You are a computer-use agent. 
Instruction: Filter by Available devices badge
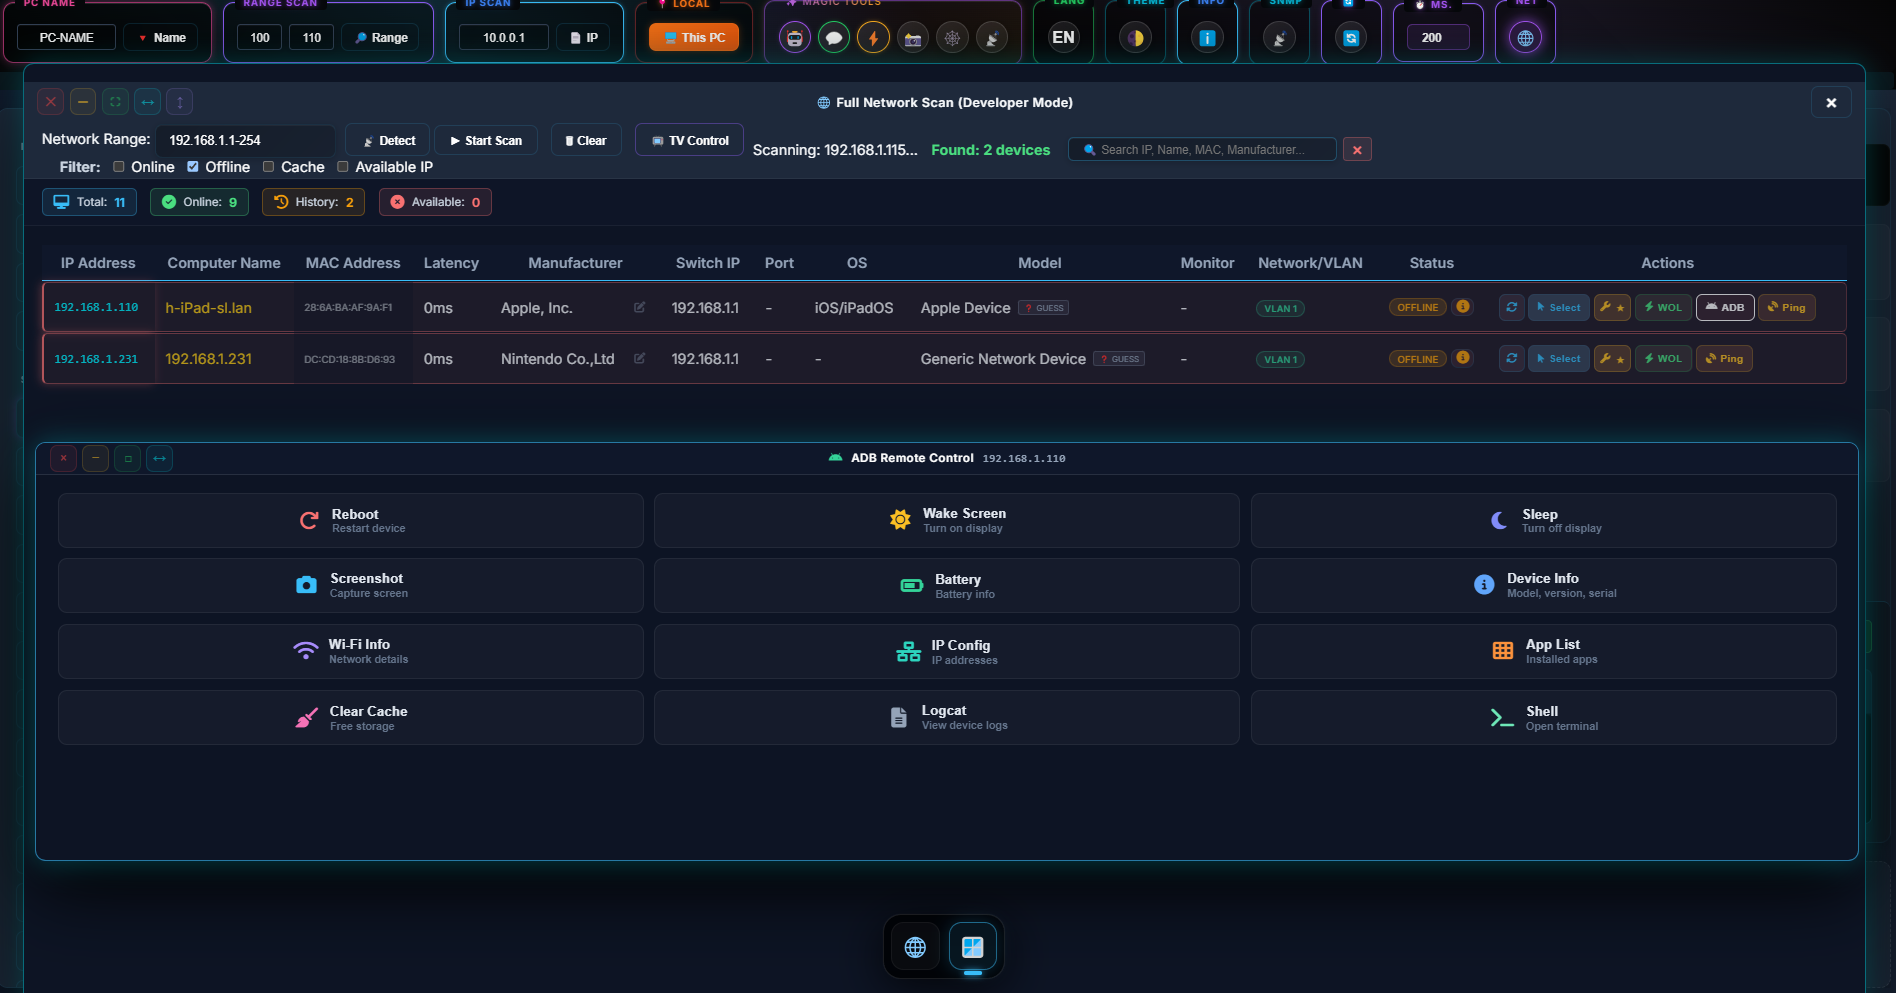(x=435, y=202)
